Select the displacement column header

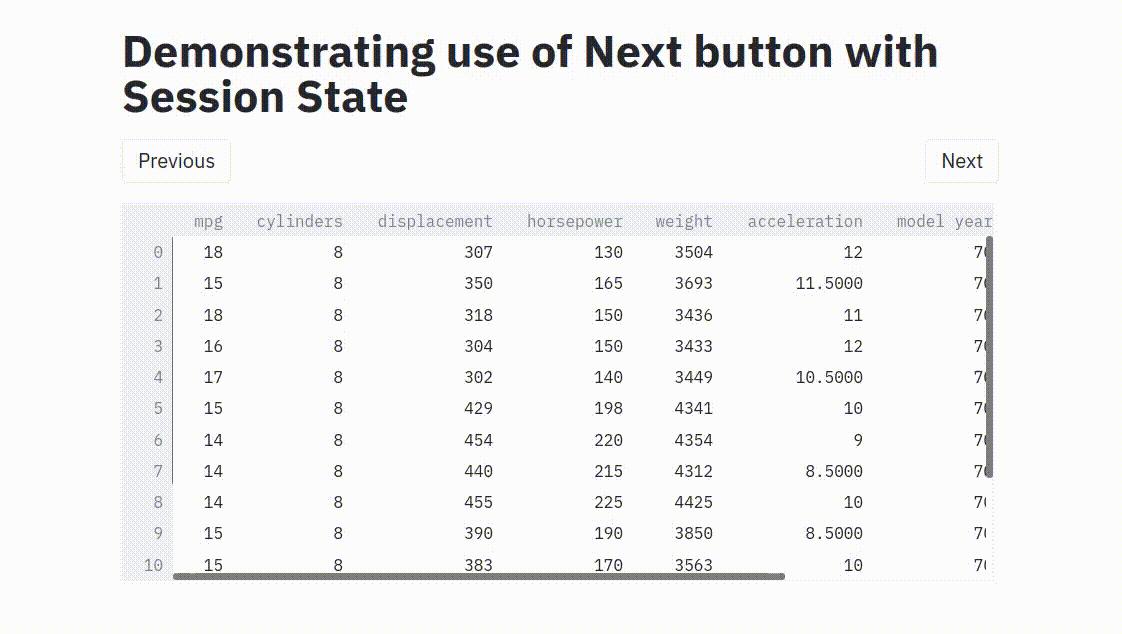(x=434, y=221)
